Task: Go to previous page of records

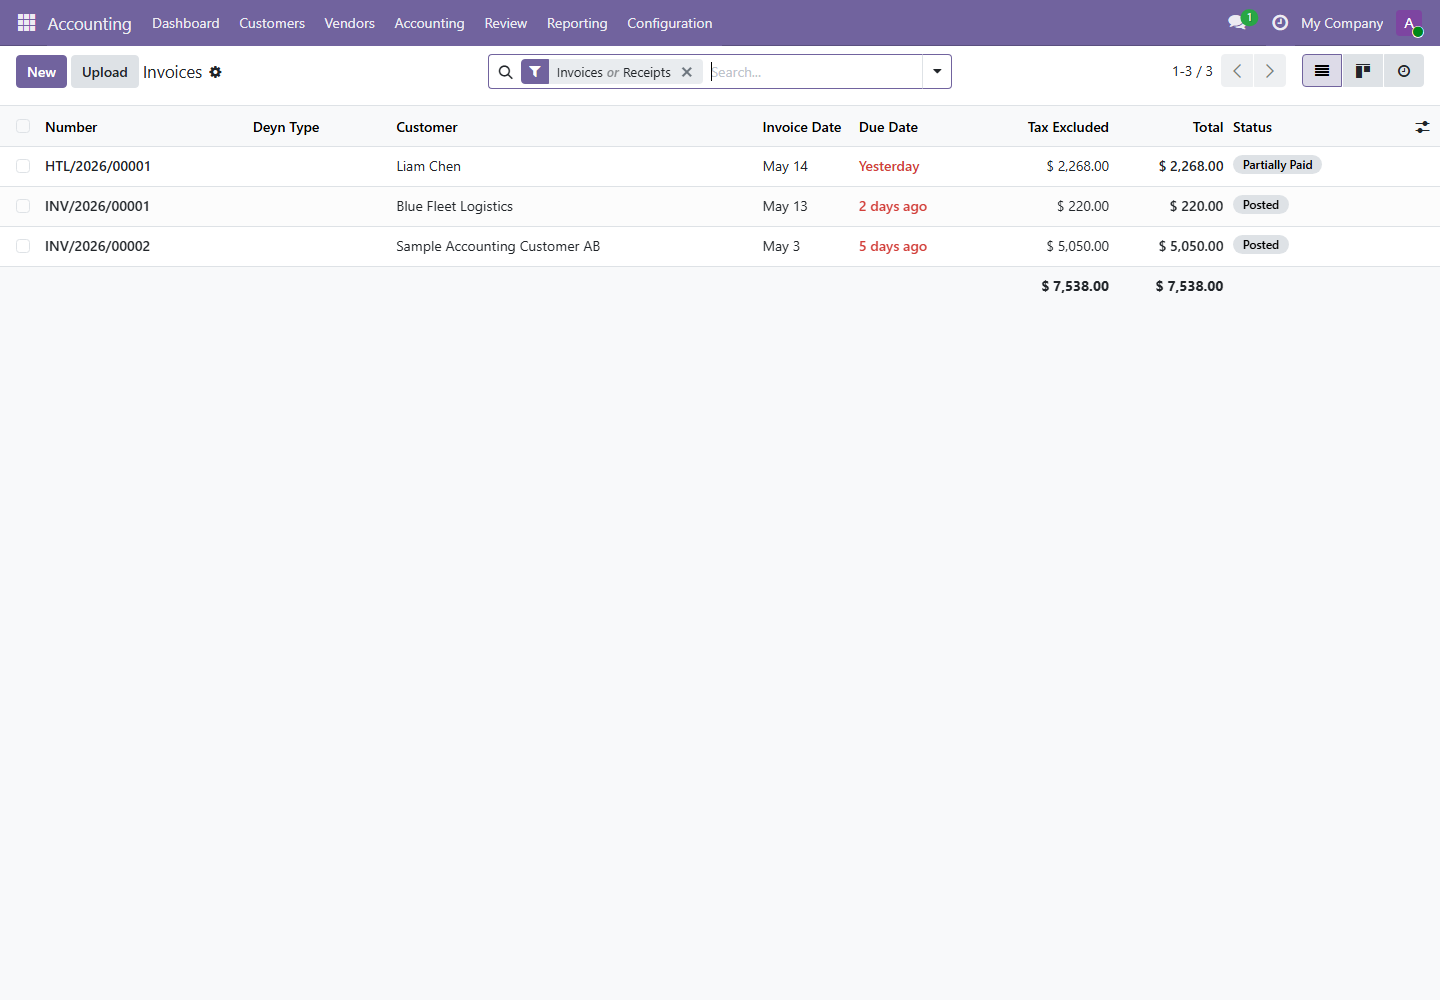Action: point(1237,71)
